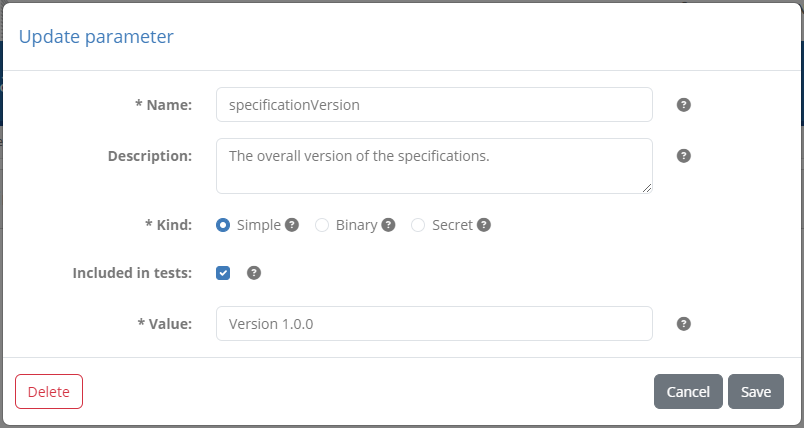This screenshot has width=804, height=428.
Task: Open help tooltip for Name field
Action: click(684, 105)
